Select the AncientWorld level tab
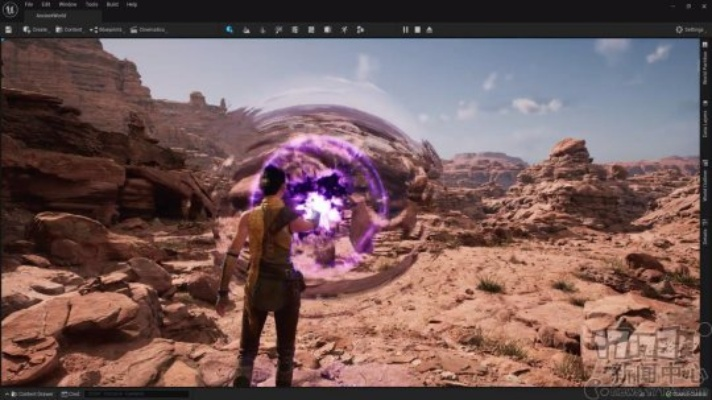The width and height of the screenshot is (712, 400). coord(51,15)
